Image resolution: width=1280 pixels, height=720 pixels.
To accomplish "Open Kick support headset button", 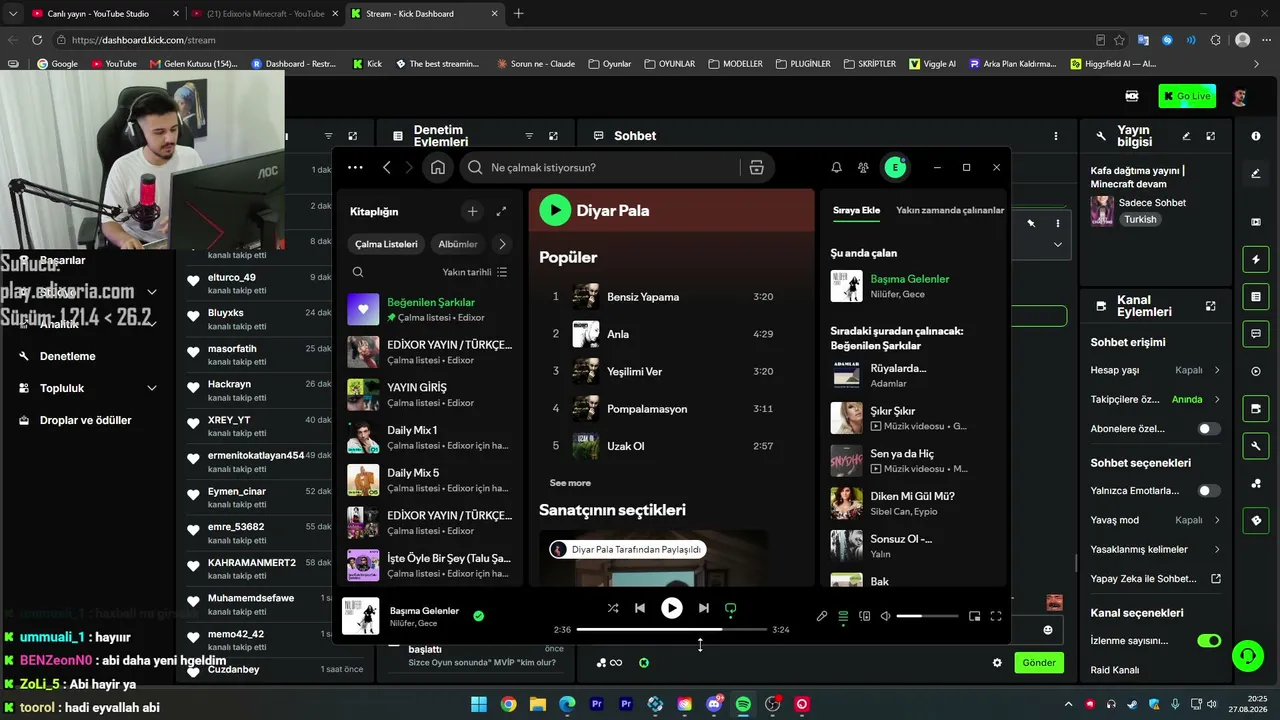I will pos(1247,655).
